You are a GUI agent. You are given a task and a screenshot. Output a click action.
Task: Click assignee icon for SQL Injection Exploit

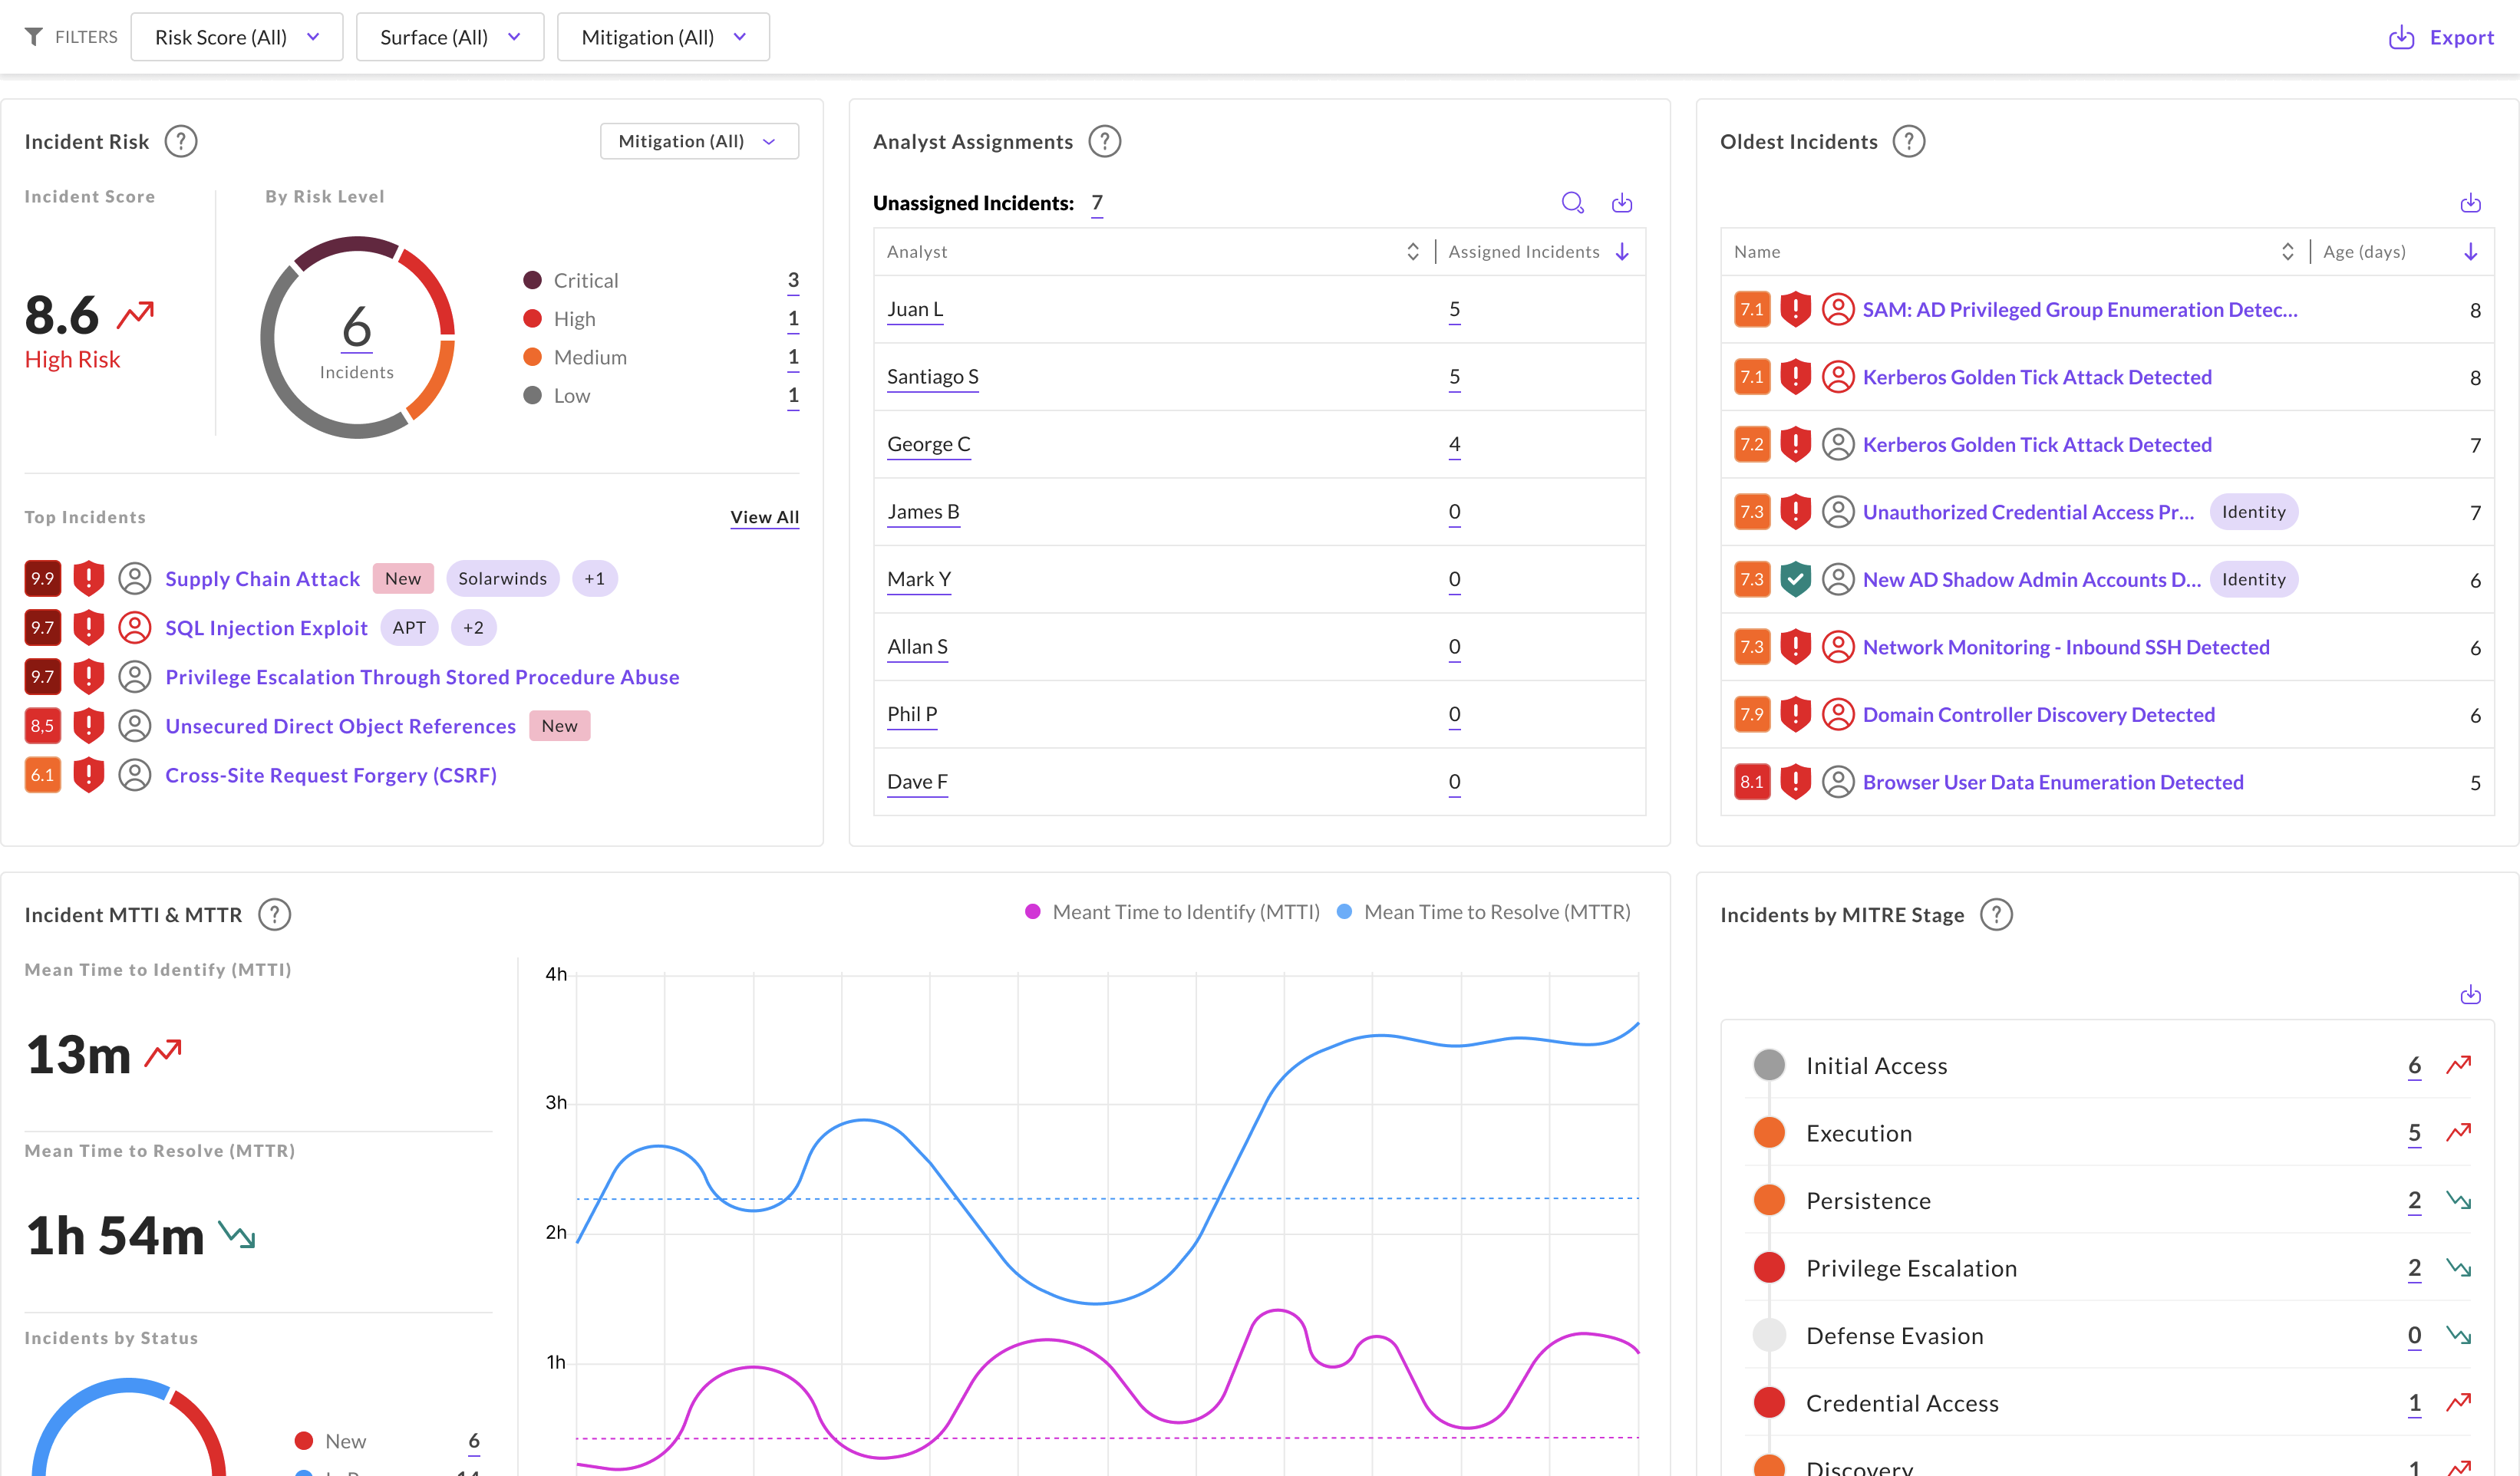pyautogui.click(x=135, y=628)
